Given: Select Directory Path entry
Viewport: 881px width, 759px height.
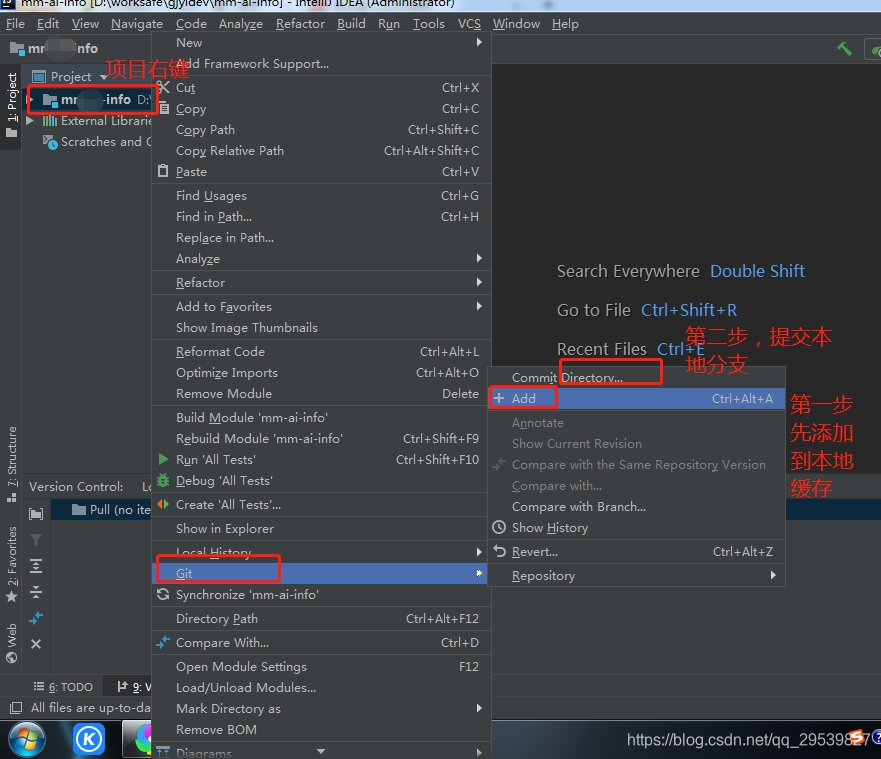Looking at the screenshot, I should (319, 619).
